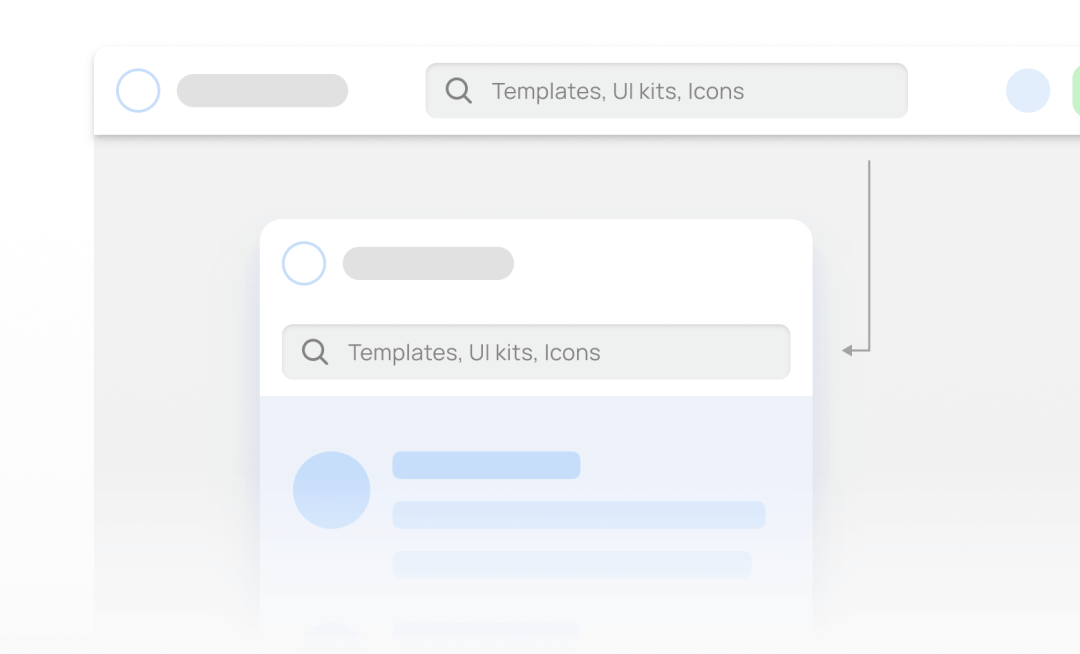Focus the mobile card 'Templates, UI kits, Icons' field
Image resolution: width=1080 pixels, height=654 pixels.
pyautogui.click(x=560, y=352)
